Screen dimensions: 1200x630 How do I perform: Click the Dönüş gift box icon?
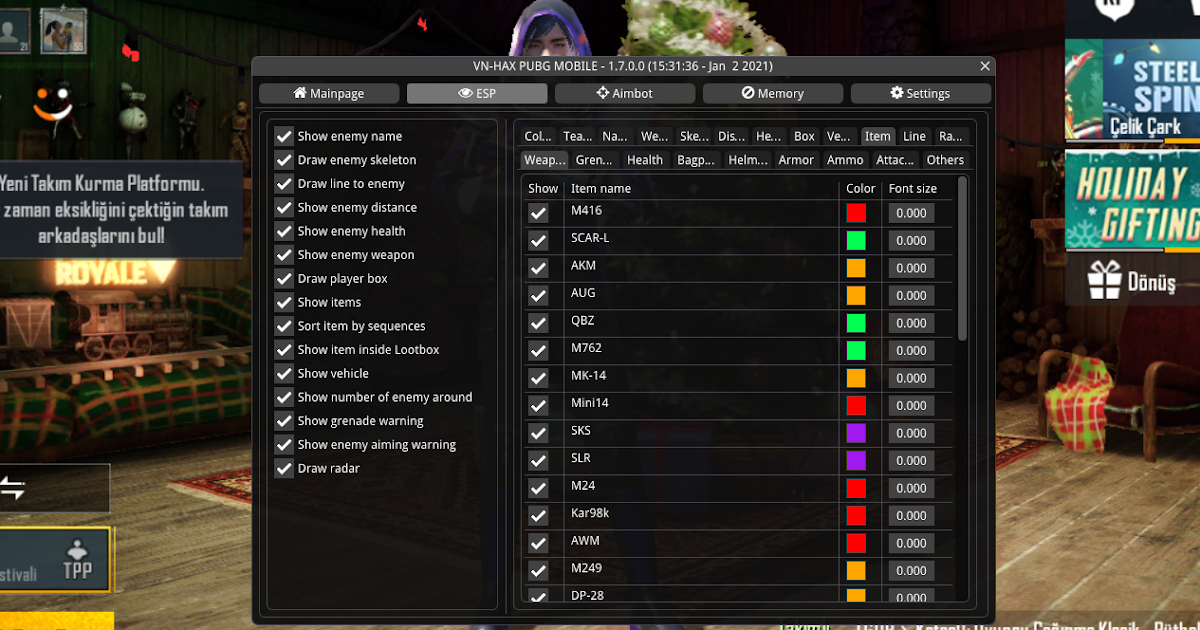tap(1105, 280)
